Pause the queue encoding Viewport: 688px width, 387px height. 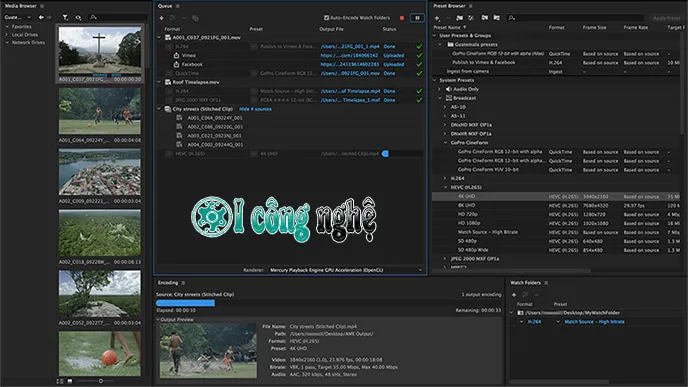(417, 18)
